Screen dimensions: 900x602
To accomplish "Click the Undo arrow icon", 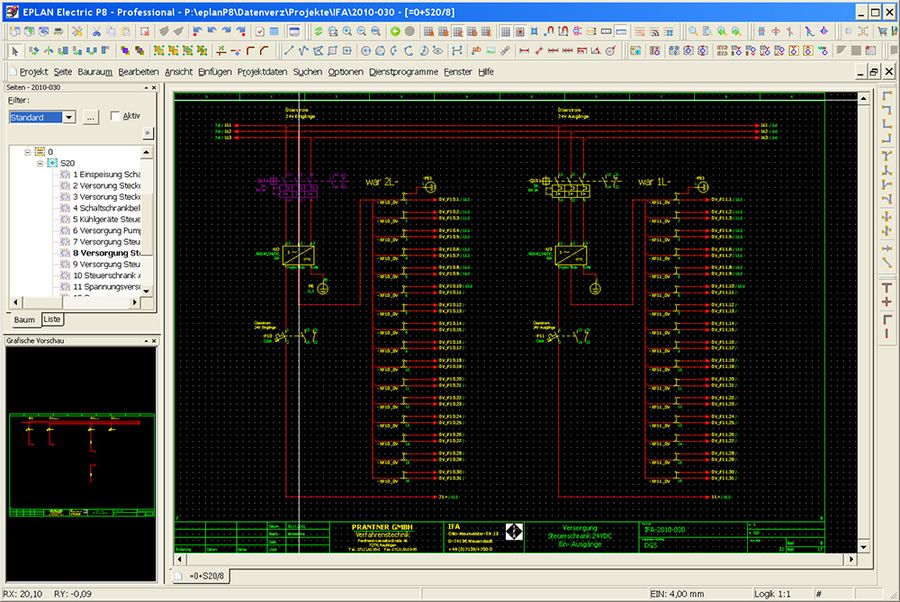I will (x=211, y=32).
